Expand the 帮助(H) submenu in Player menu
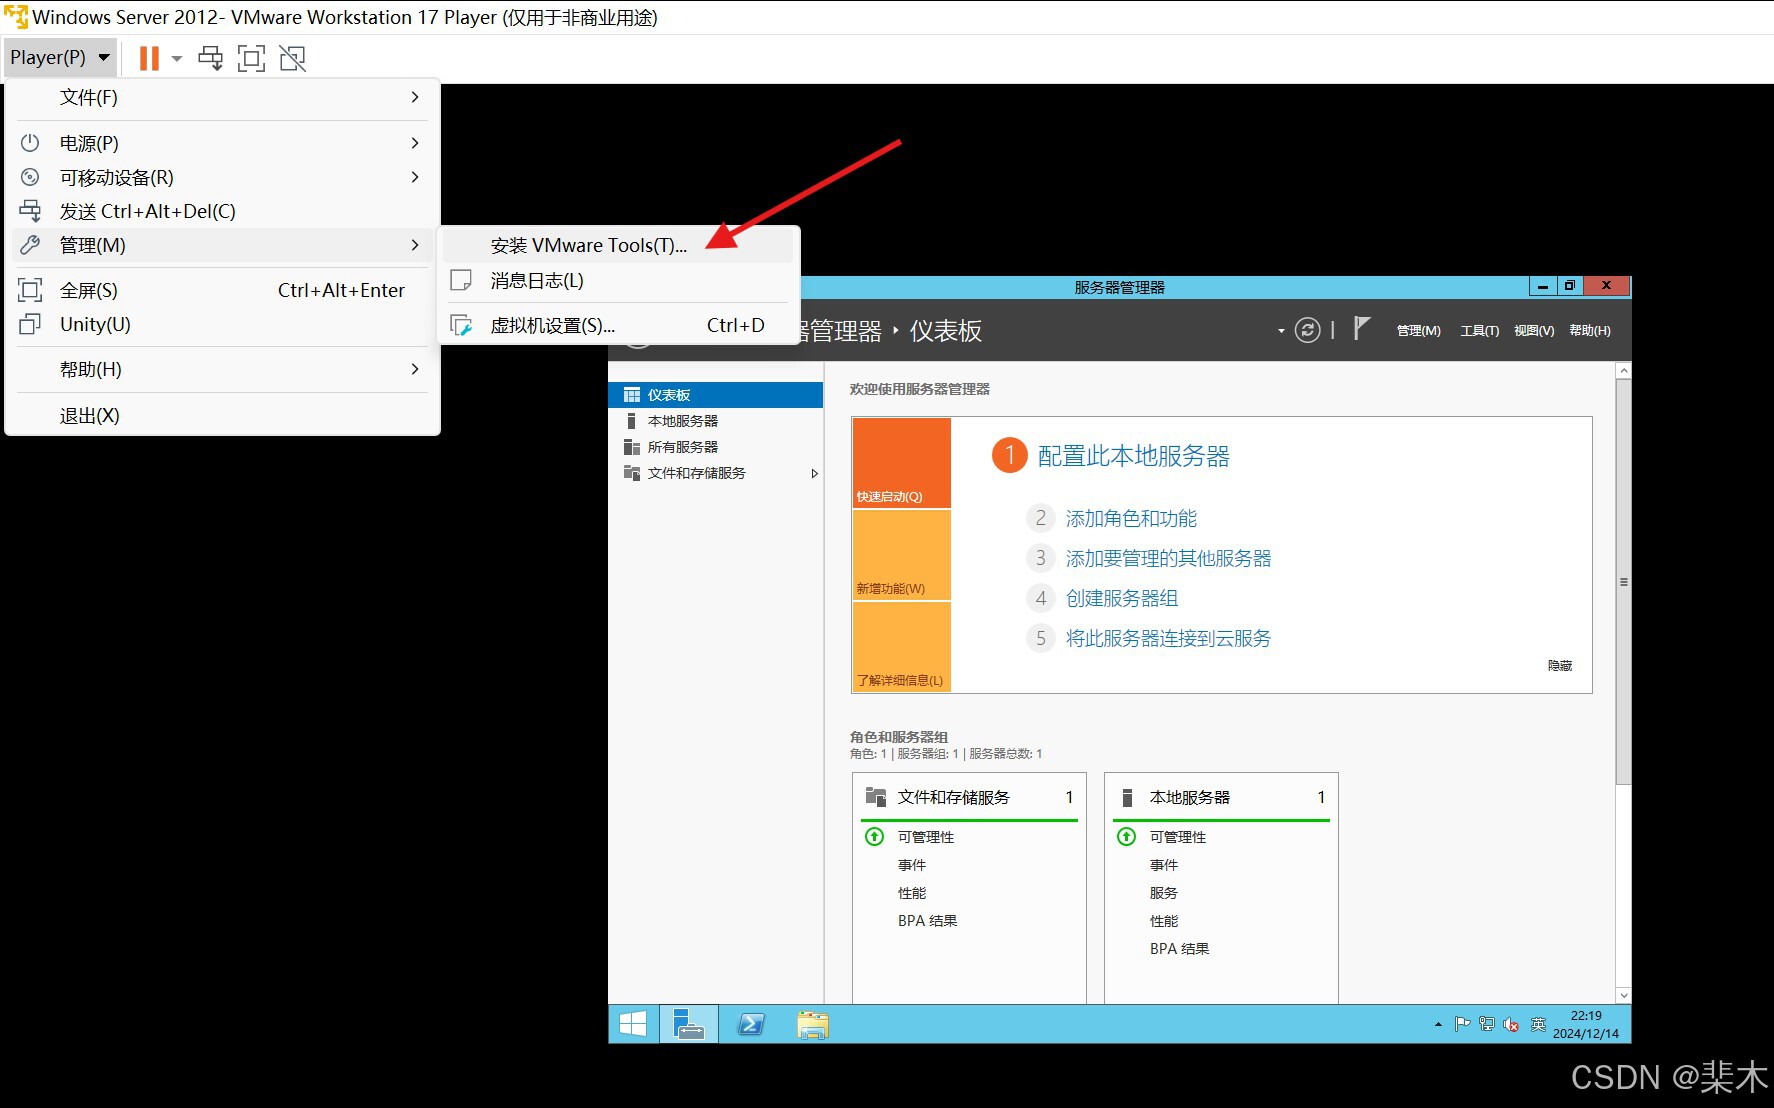Image resolution: width=1774 pixels, height=1108 pixels. point(222,369)
